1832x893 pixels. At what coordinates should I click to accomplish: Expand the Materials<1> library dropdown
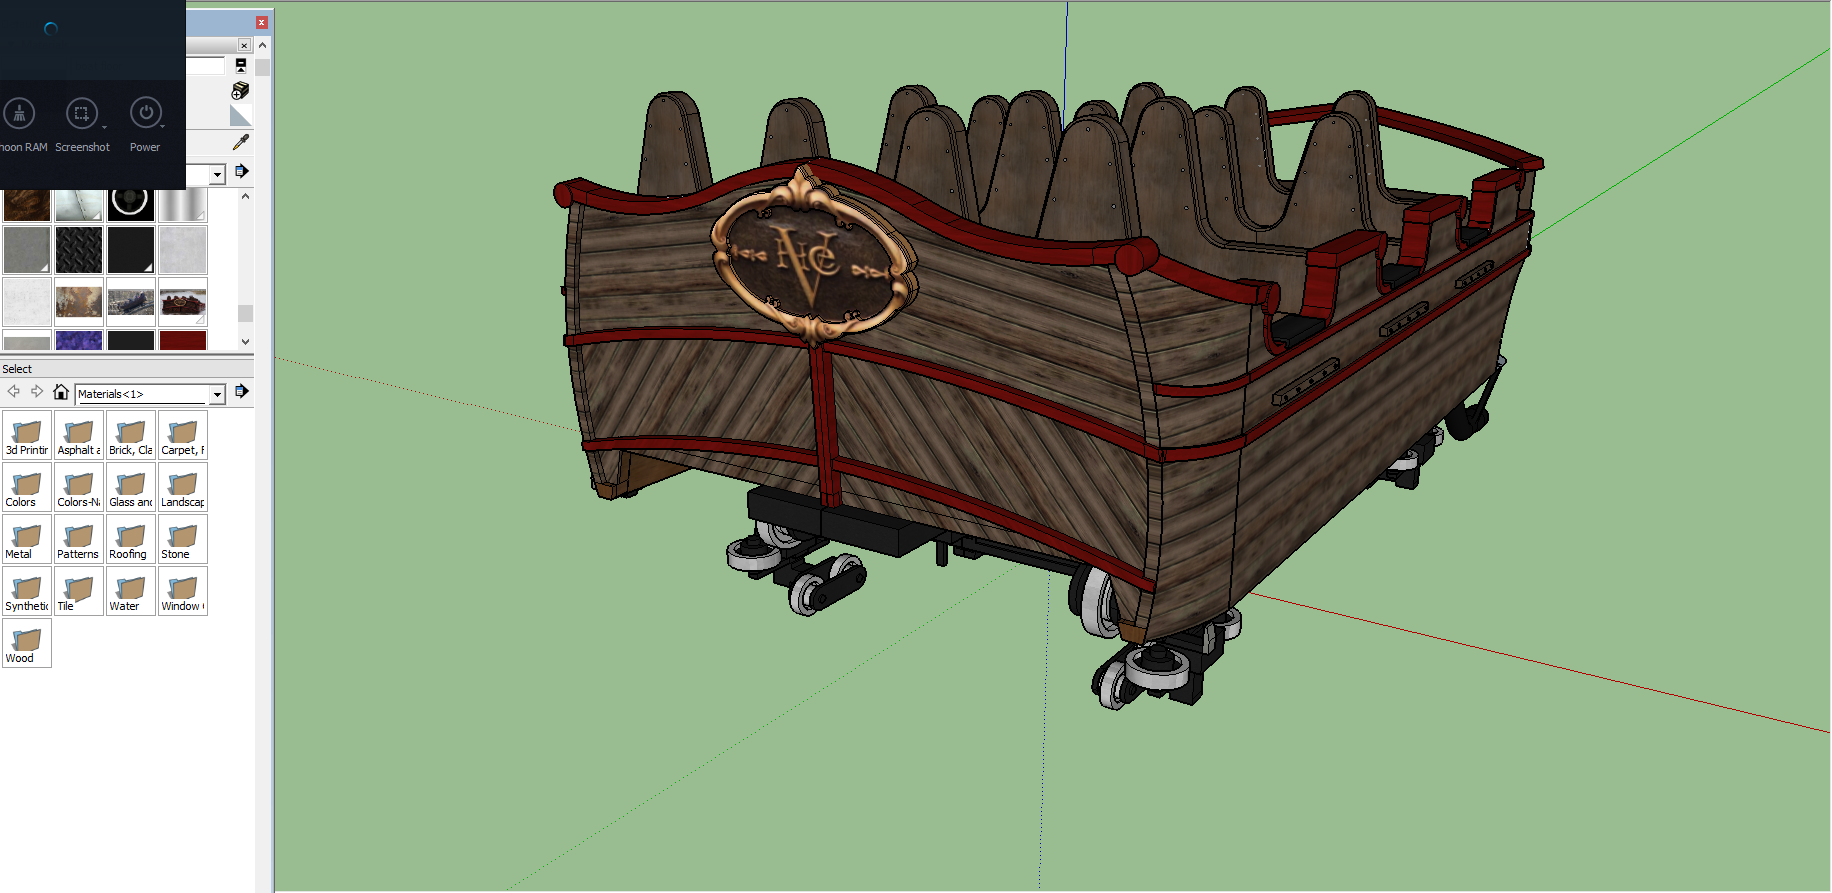(217, 394)
